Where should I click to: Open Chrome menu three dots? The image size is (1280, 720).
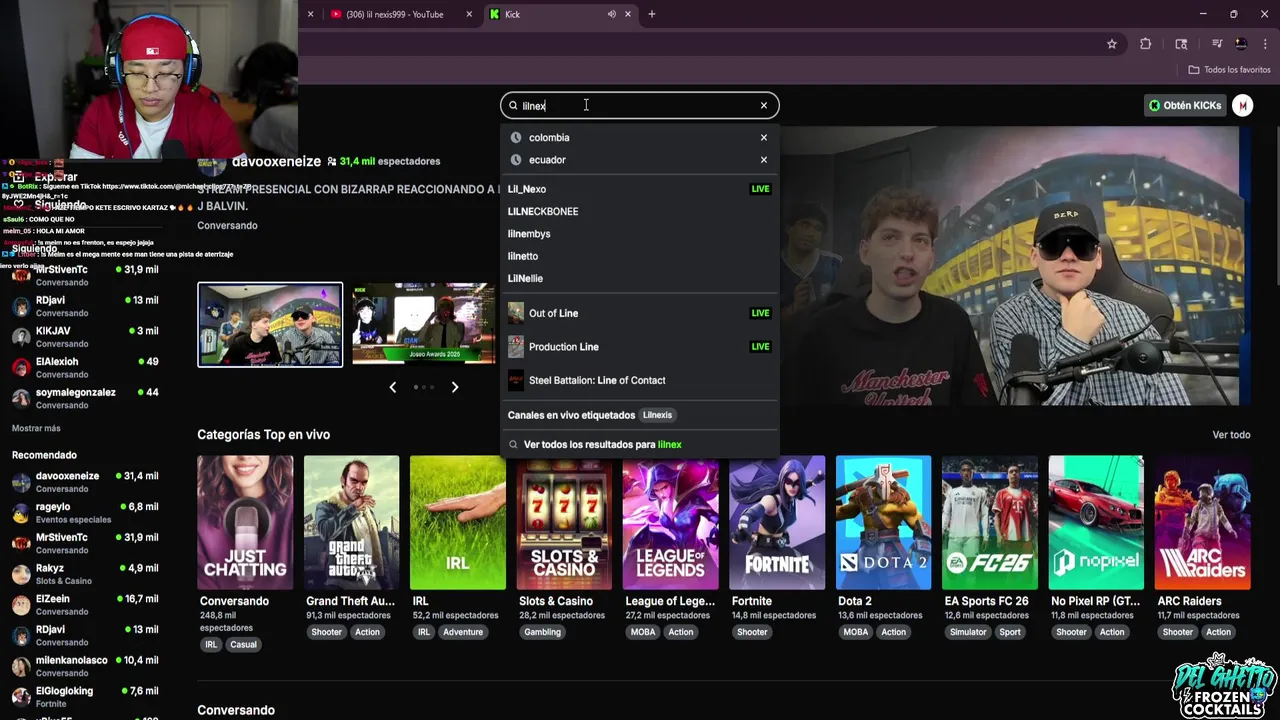tap(1266, 44)
